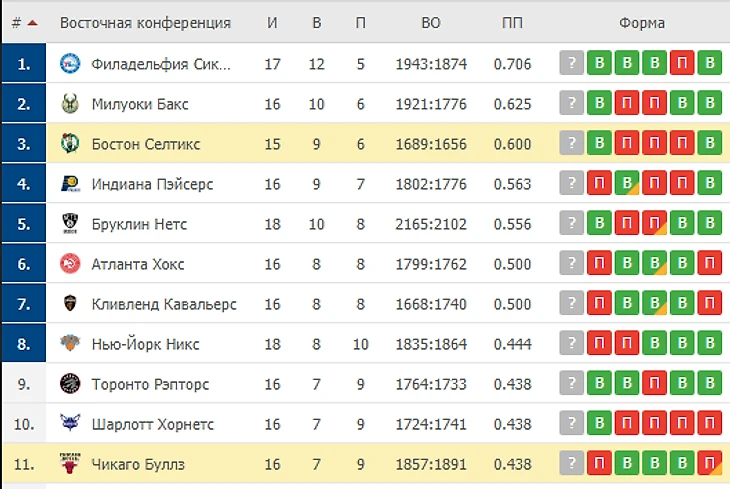Click the first red П badge in Chicago's form
This screenshot has width=730, height=489.
(599, 463)
